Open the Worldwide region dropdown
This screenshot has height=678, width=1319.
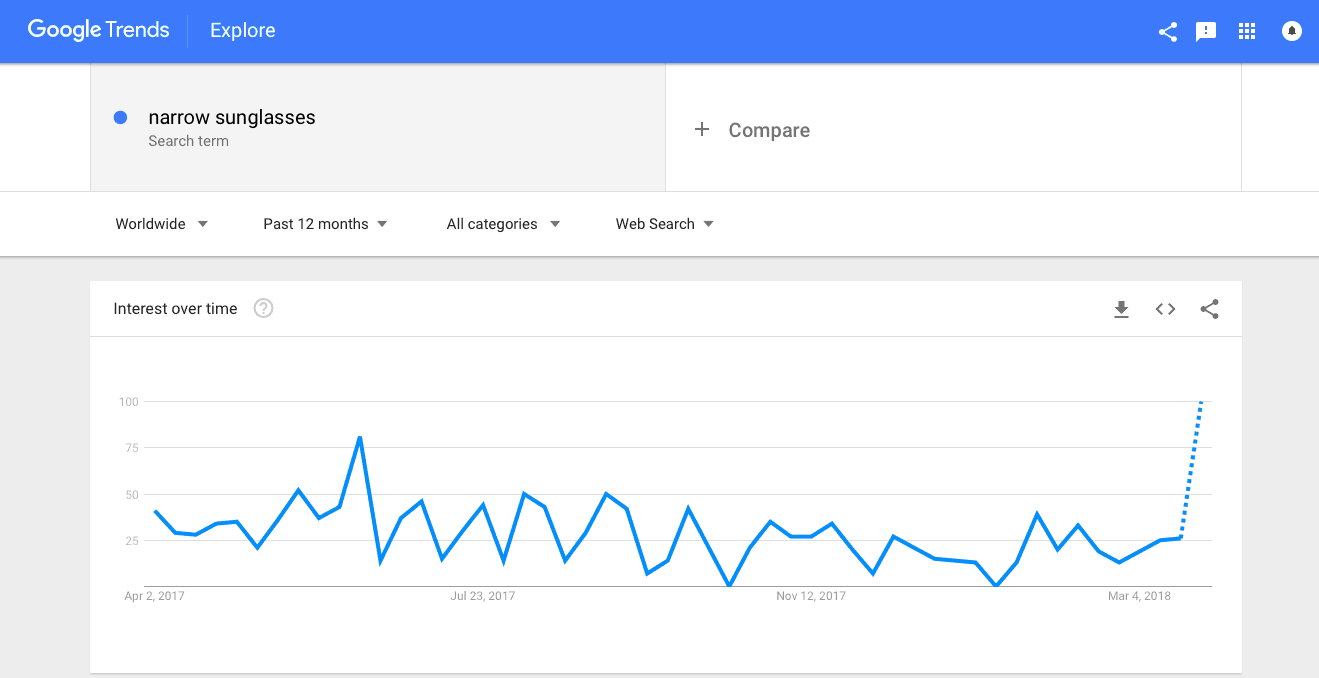click(x=161, y=224)
